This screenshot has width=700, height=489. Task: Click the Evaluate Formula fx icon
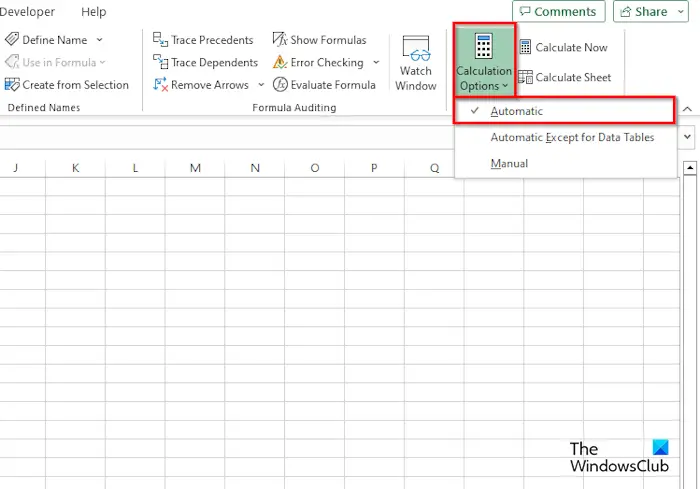280,84
